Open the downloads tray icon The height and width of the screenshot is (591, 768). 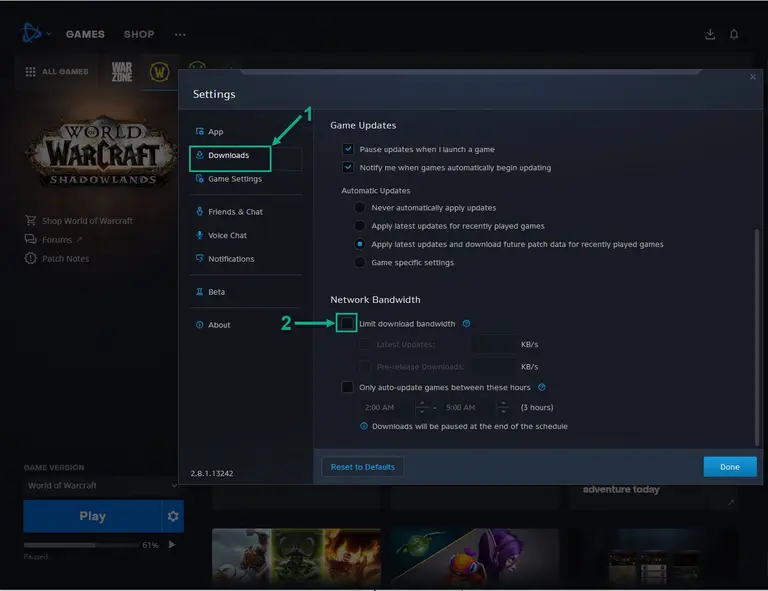pos(710,34)
